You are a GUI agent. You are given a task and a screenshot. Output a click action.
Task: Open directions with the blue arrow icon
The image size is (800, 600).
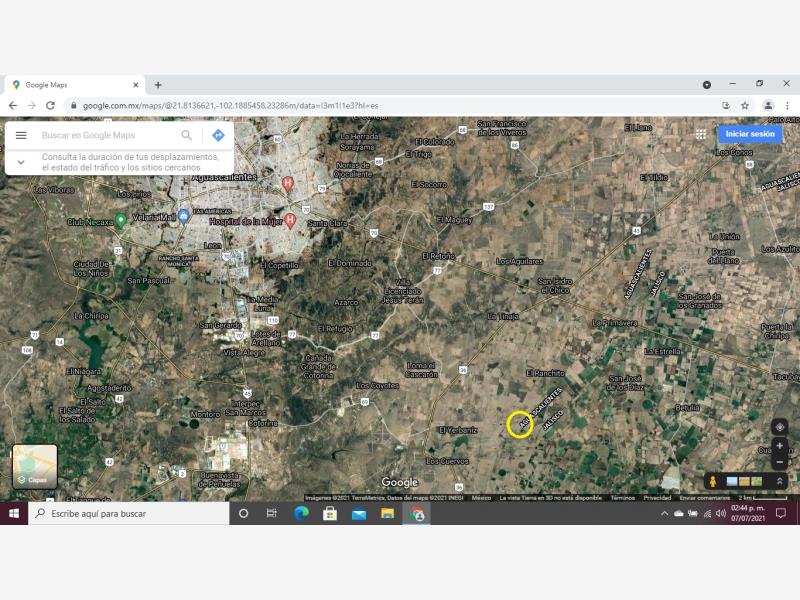click(218, 135)
